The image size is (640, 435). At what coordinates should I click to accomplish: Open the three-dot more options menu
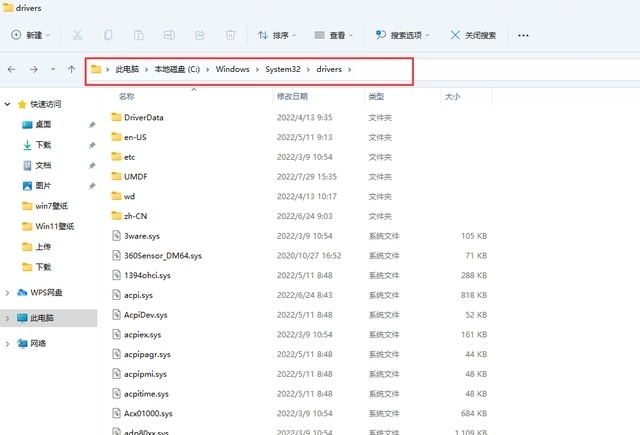[523, 35]
